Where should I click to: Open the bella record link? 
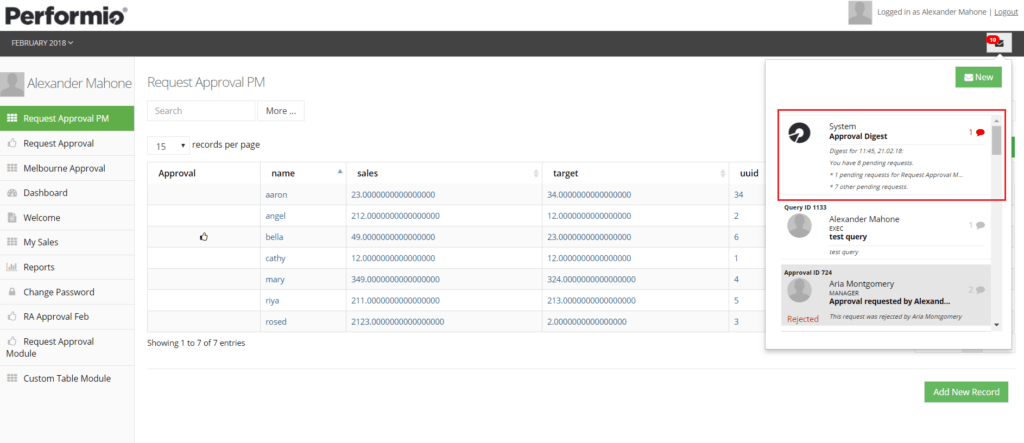pyautogui.click(x=275, y=237)
